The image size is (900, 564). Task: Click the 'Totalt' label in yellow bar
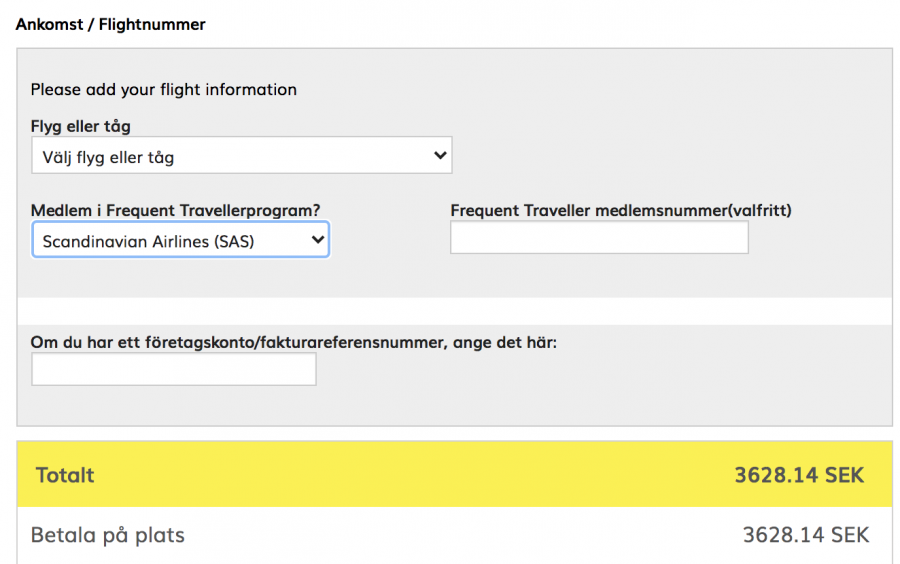click(x=65, y=475)
